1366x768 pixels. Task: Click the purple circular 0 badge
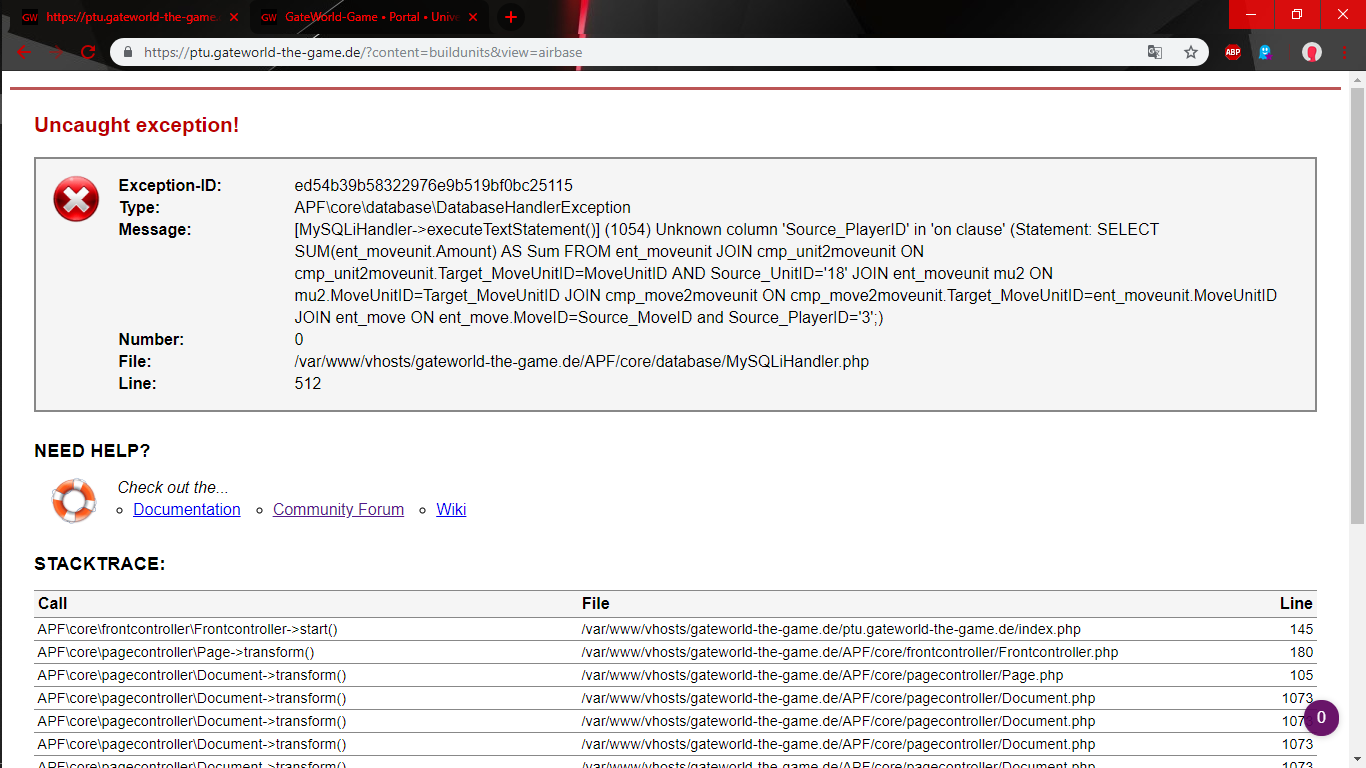[1321, 717]
